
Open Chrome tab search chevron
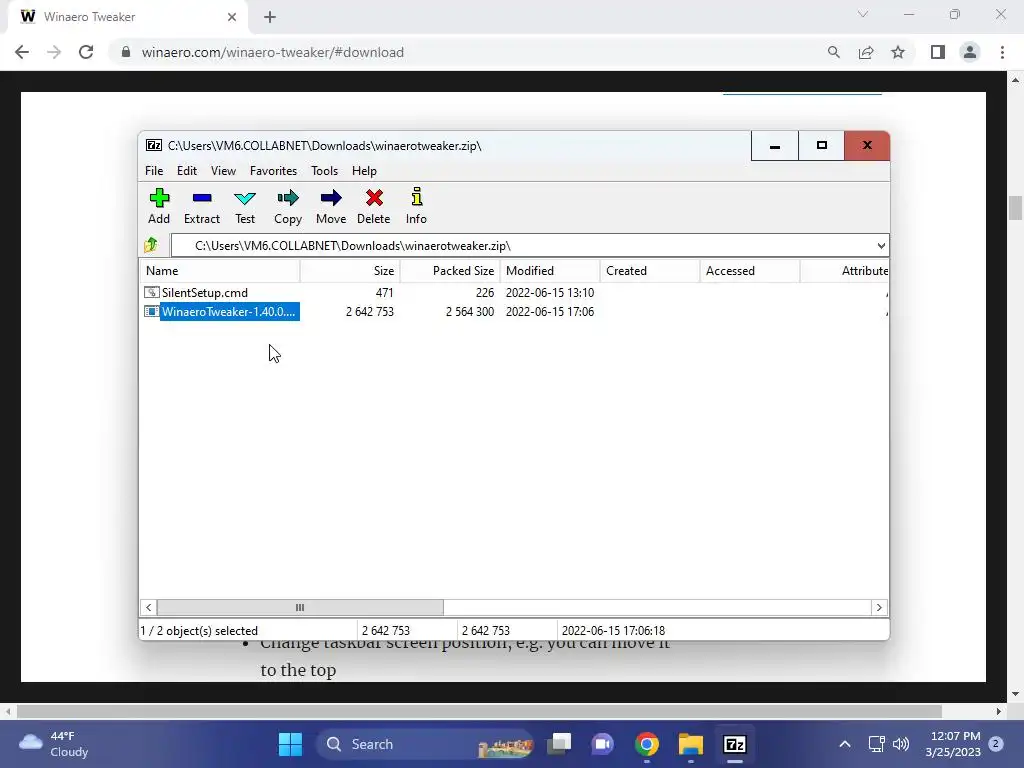pyautogui.click(x=863, y=14)
